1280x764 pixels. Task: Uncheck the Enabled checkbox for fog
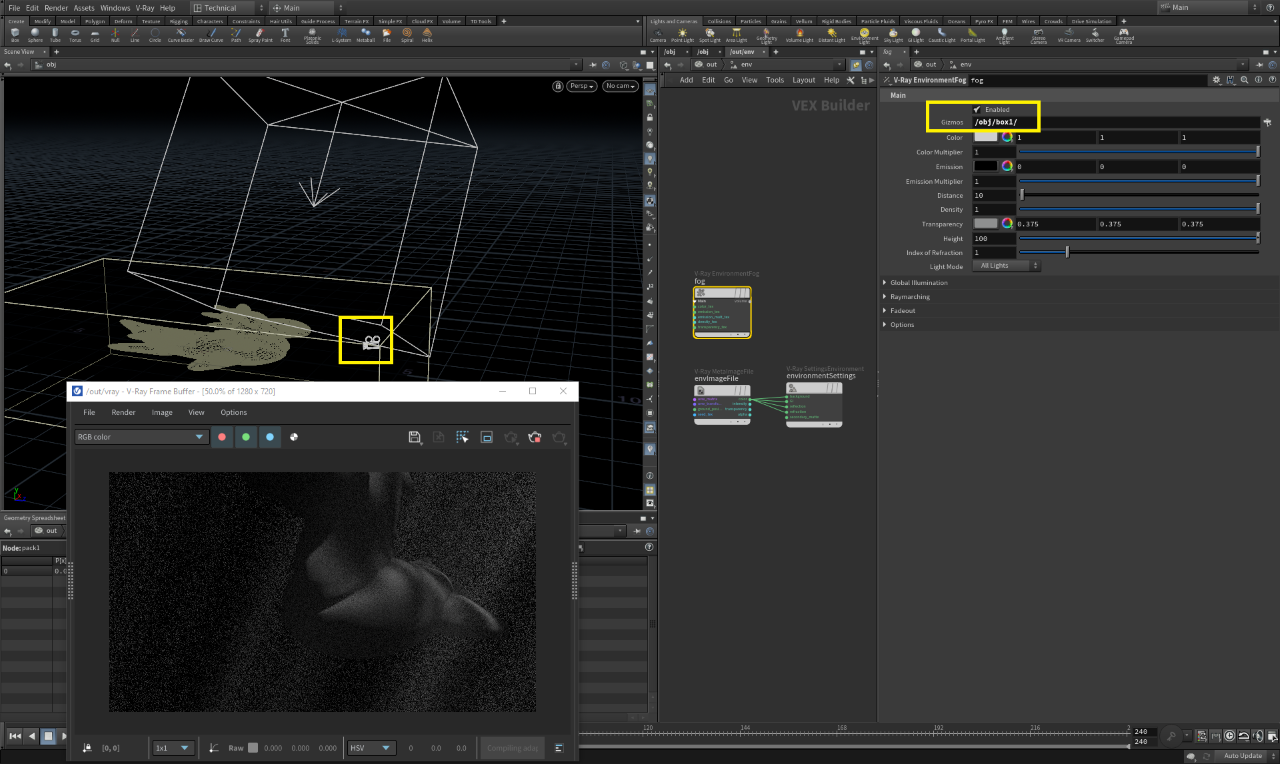point(977,109)
